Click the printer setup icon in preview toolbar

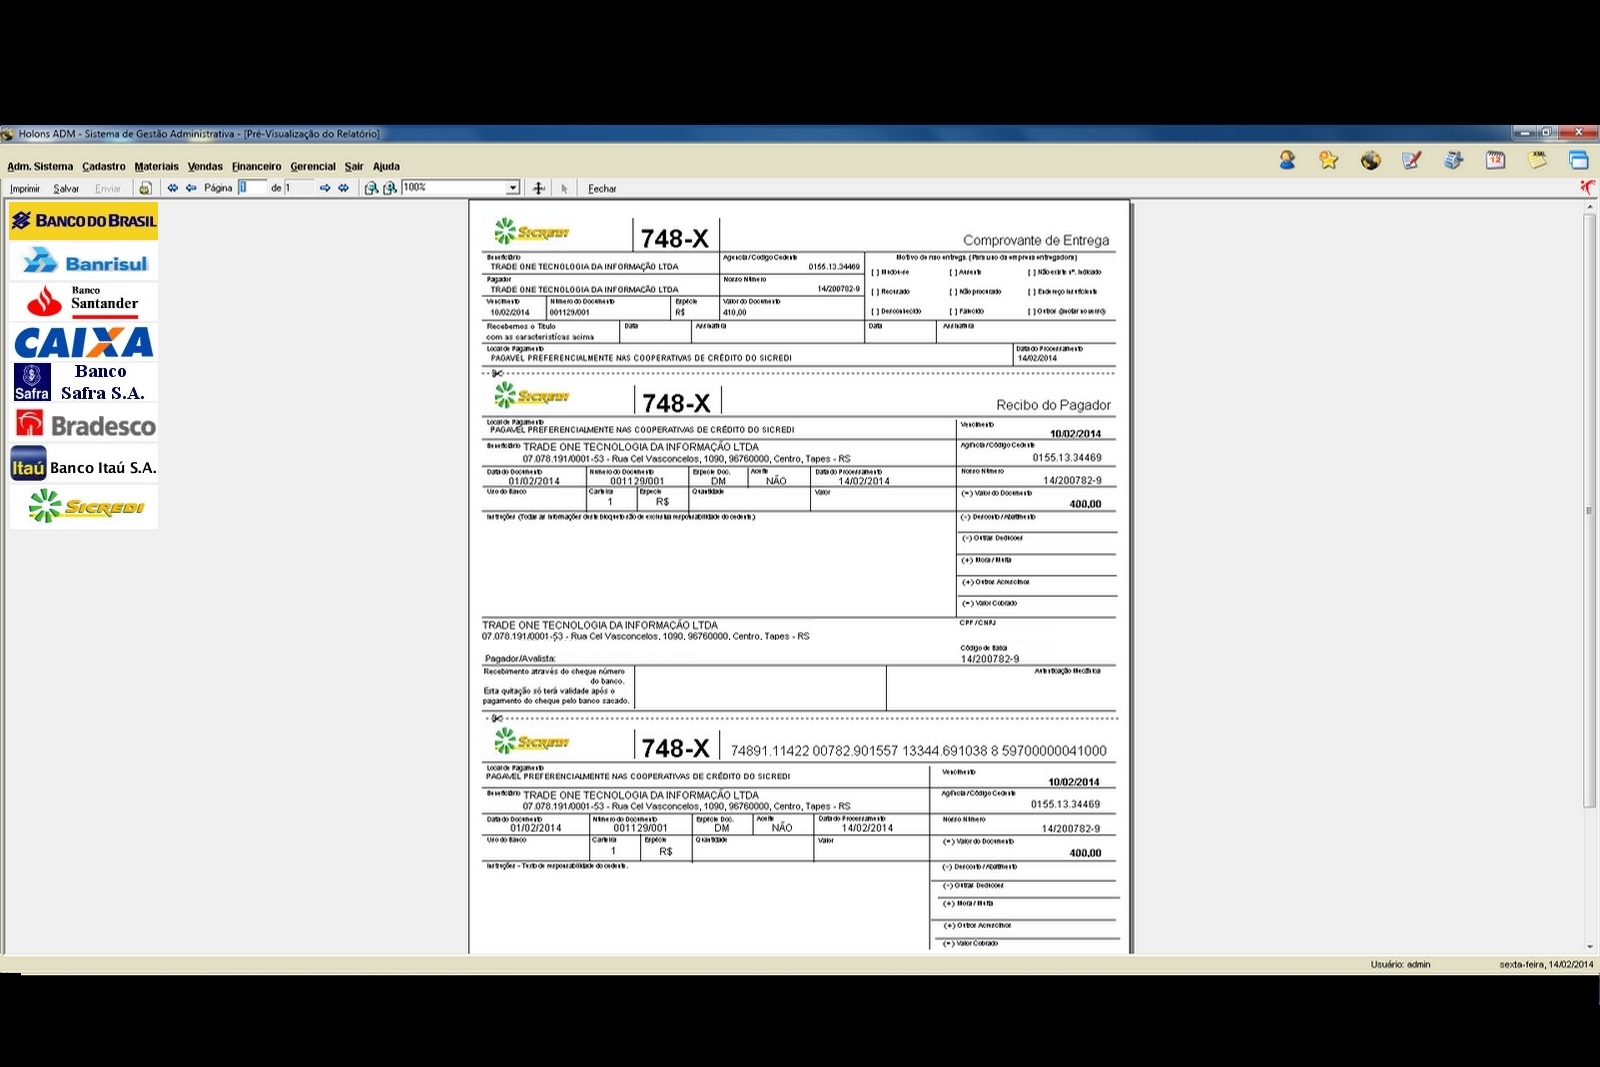146,188
